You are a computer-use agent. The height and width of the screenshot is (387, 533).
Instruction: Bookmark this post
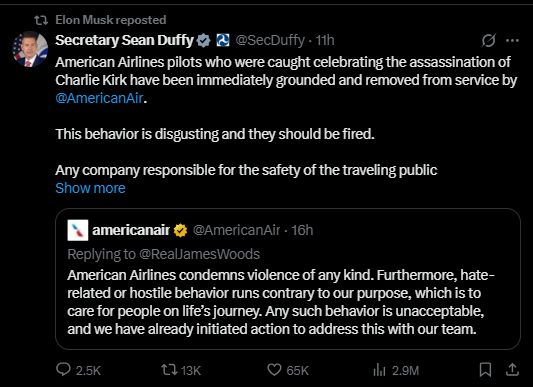(485, 370)
